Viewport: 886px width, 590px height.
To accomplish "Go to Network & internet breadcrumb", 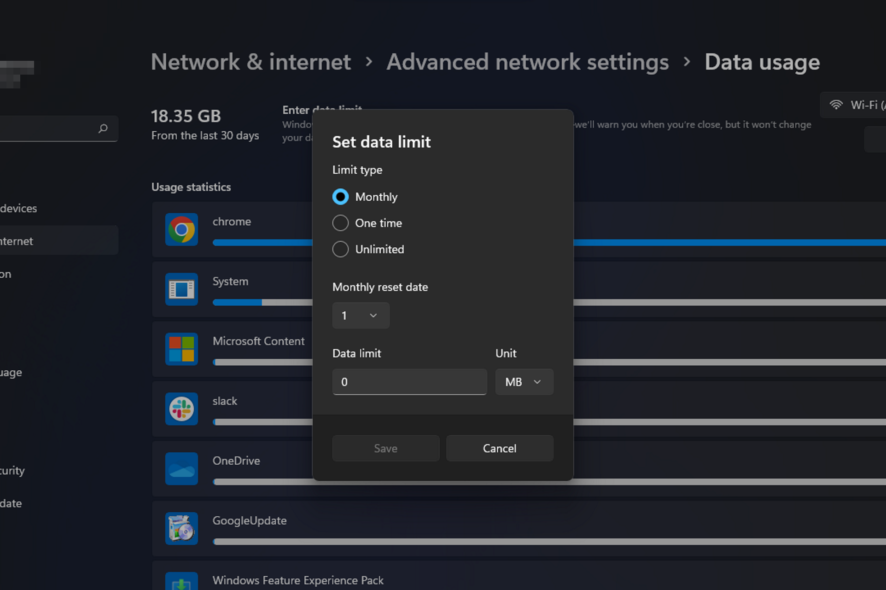I will pyautogui.click(x=251, y=62).
